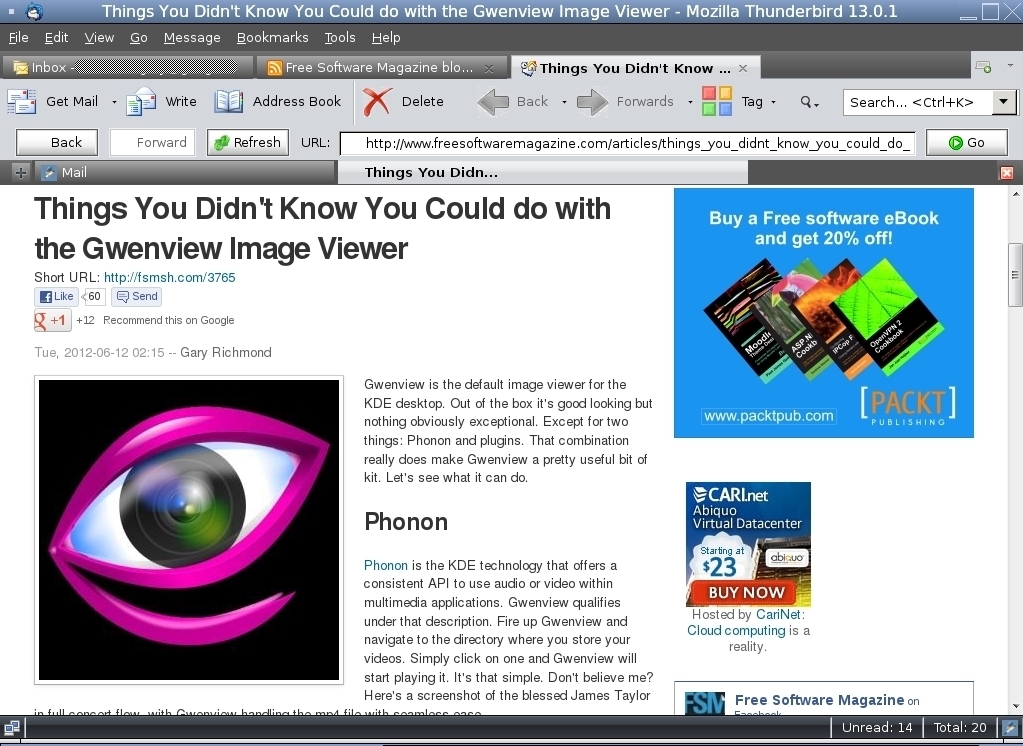This screenshot has height=746, width=1023.
Task: Open the File menu
Action: tap(18, 38)
